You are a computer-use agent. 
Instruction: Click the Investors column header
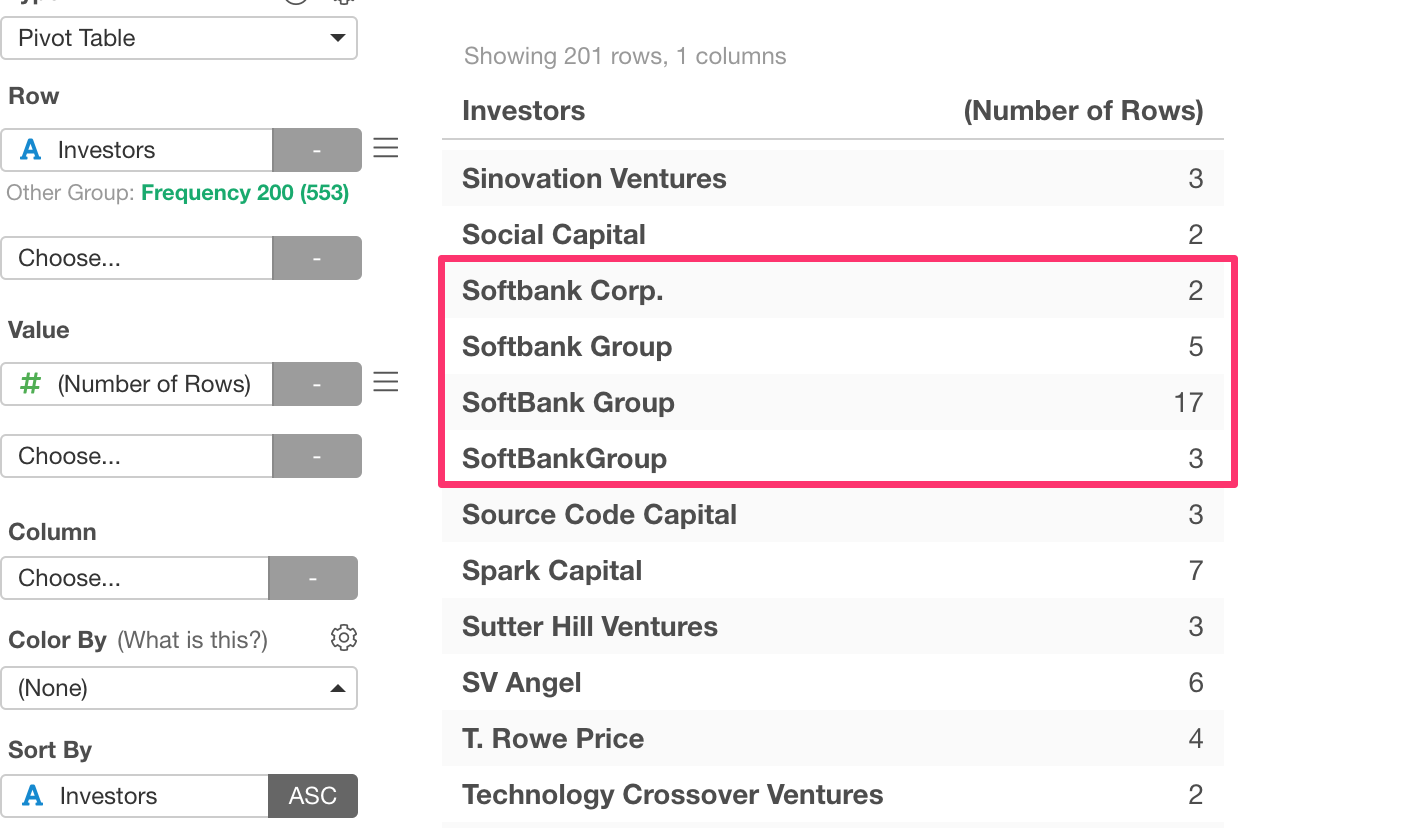(523, 111)
